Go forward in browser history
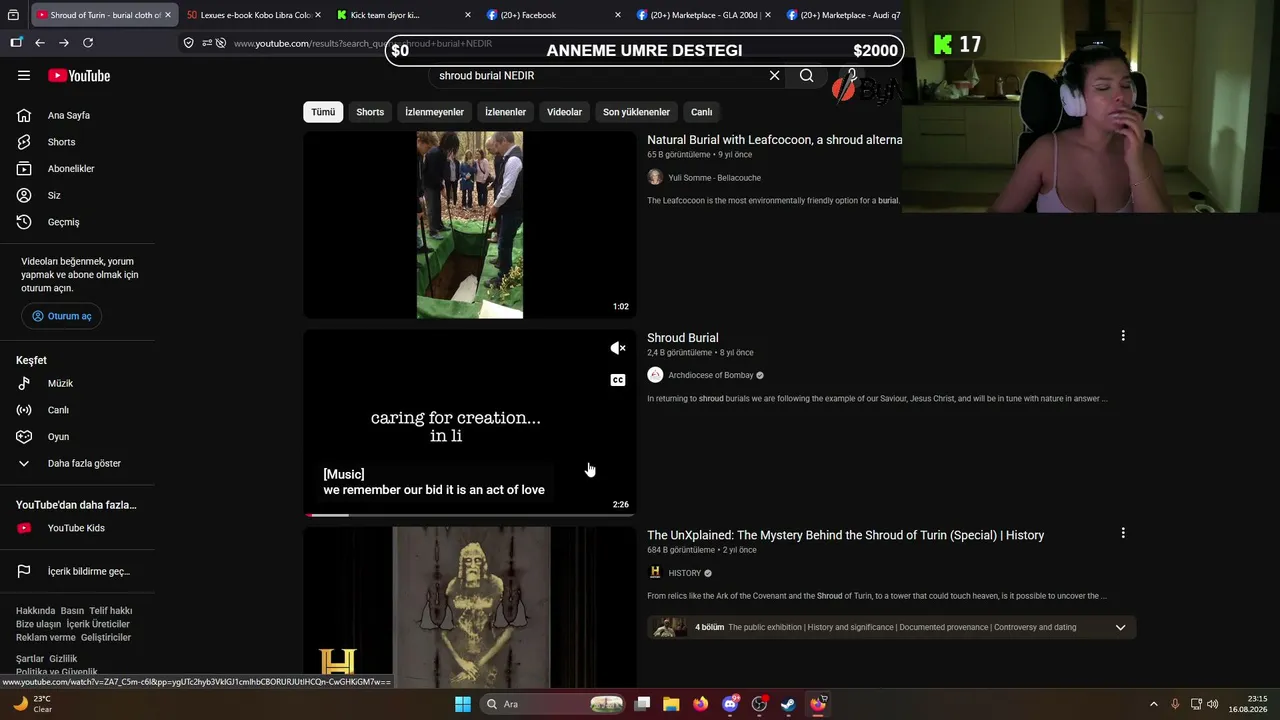The width and height of the screenshot is (1280, 720). tap(64, 43)
